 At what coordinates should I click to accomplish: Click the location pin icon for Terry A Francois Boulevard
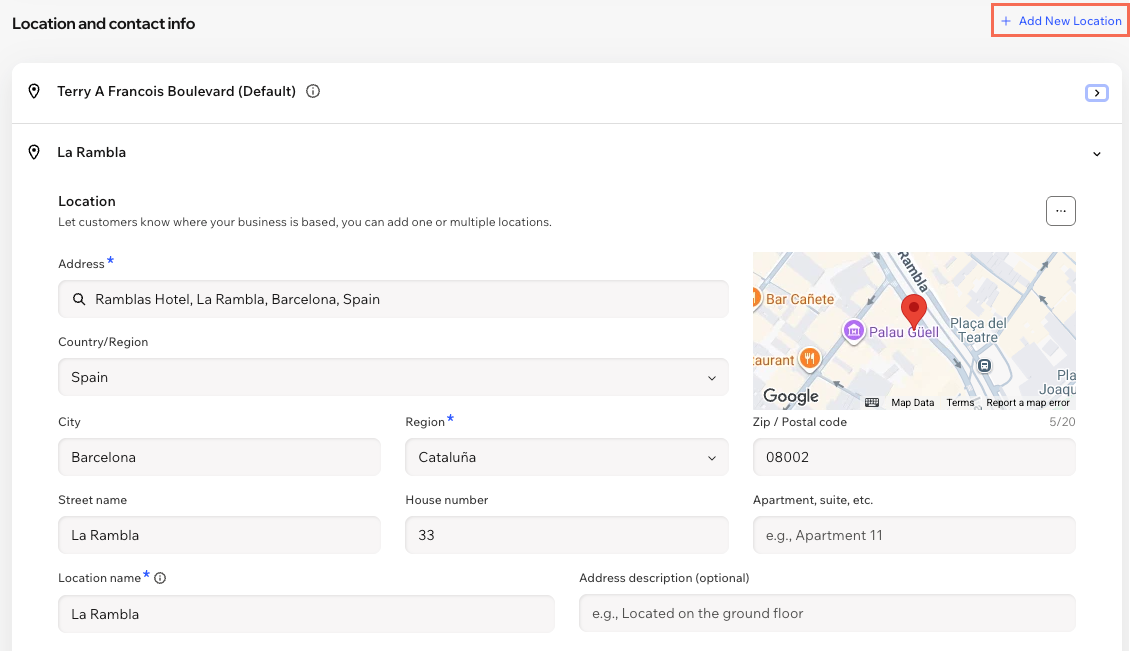(x=34, y=91)
